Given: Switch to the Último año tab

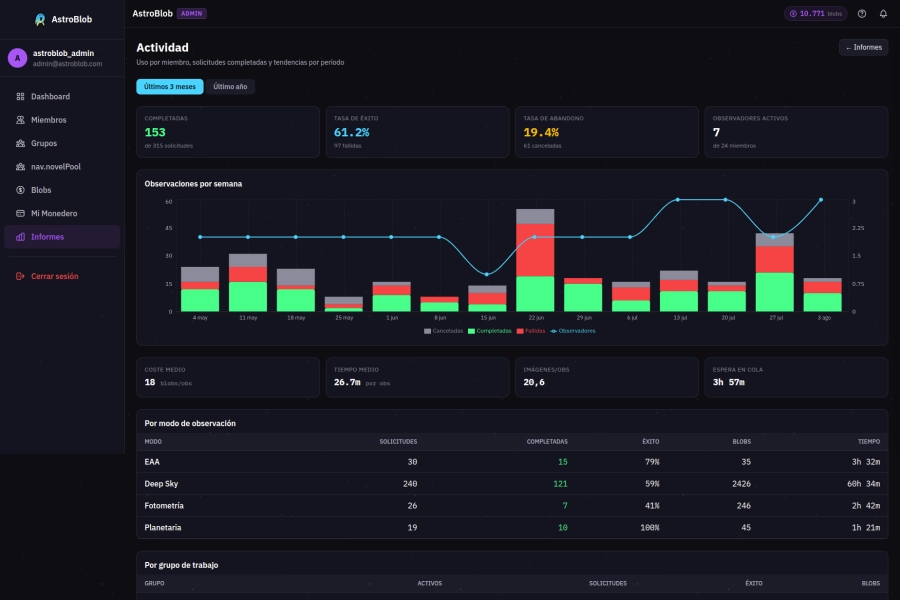Looking at the screenshot, I should coord(230,87).
